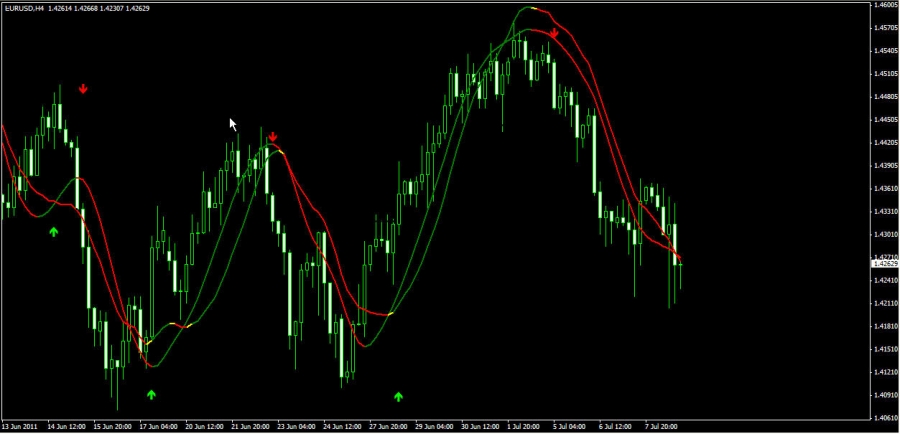The width and height of the screenshot is (900, 434).
Task: Click the 24 Jun 12:00 time label
Action: [x=342, y=425]
